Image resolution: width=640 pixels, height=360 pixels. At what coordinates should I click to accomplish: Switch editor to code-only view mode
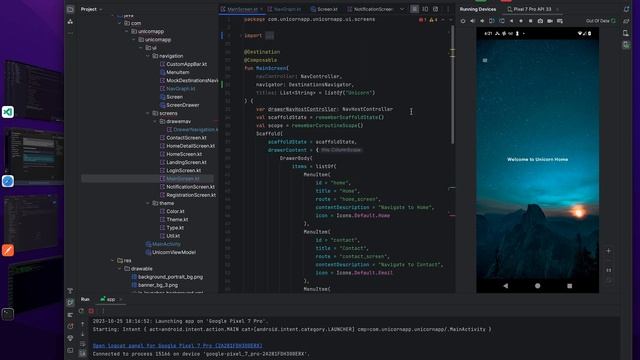pyautogui.click(x=414, y=9)
